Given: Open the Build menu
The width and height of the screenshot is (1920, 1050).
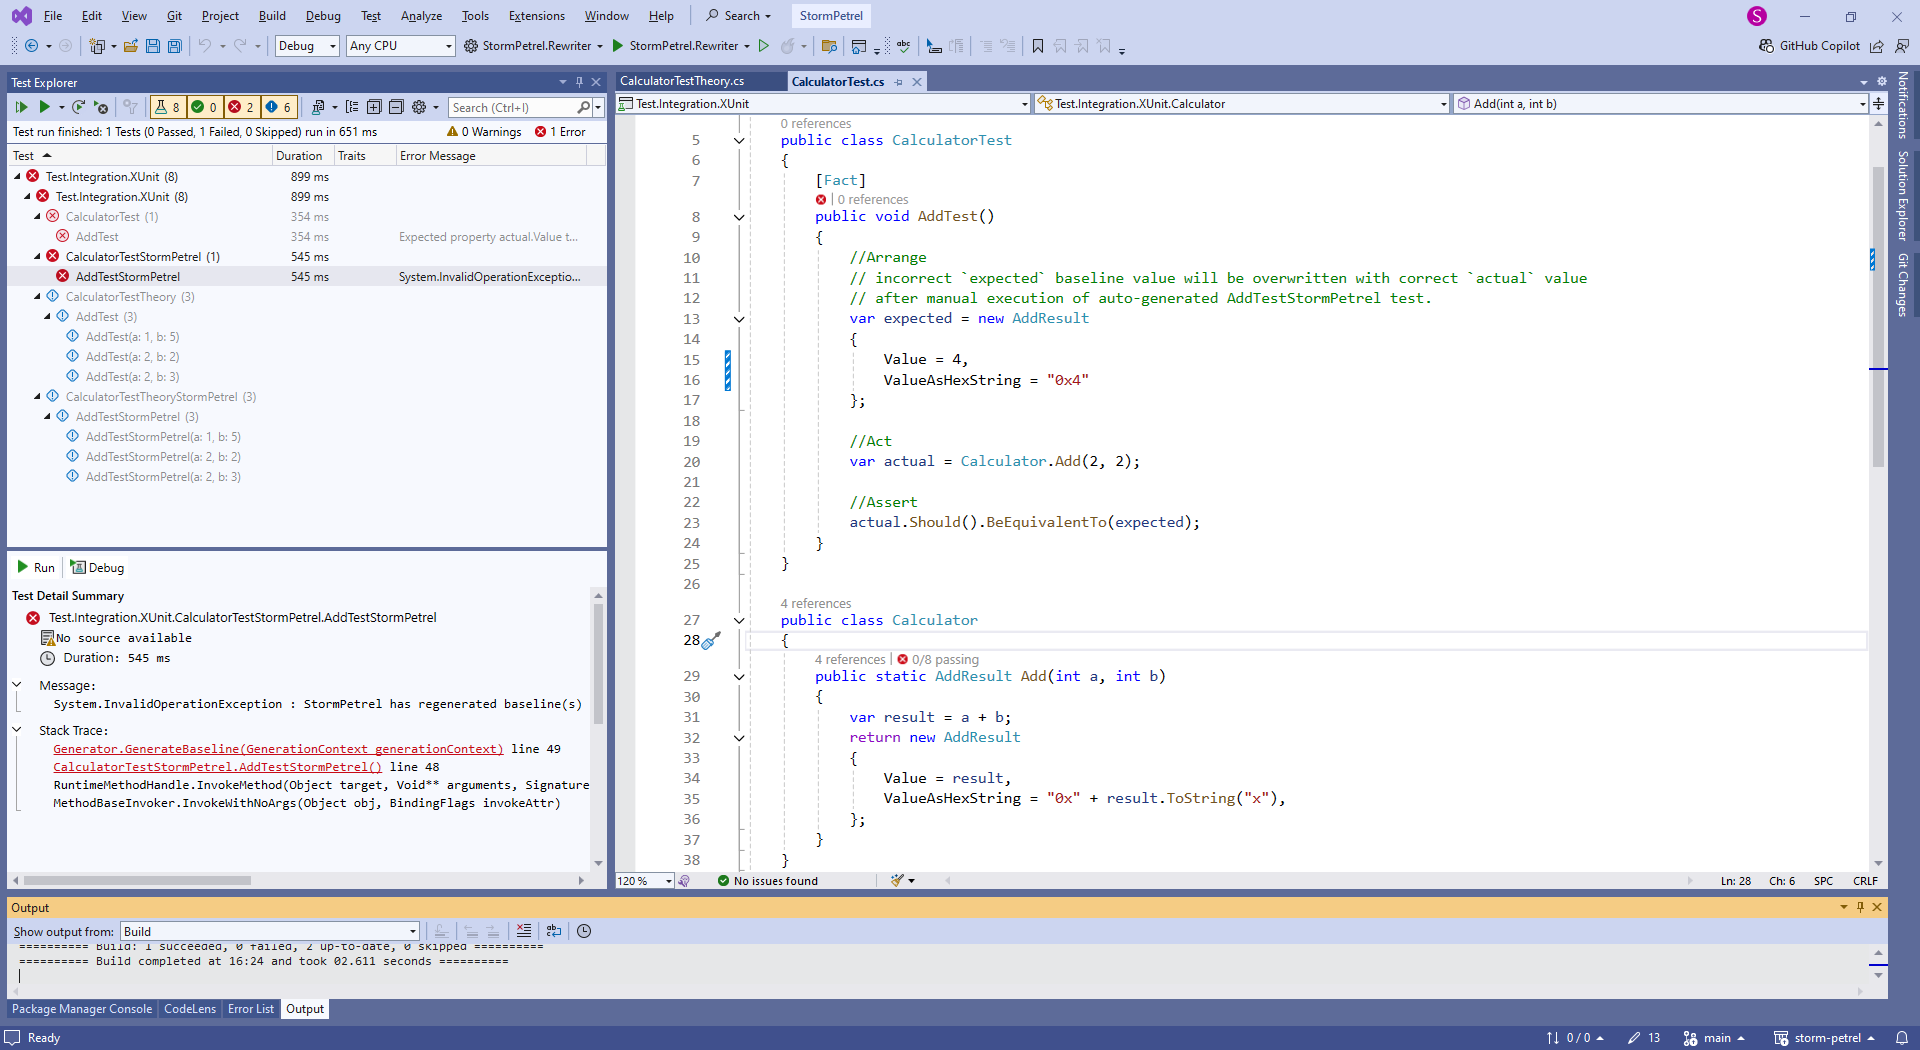Looking at the screenshot, I should [272, 16].
